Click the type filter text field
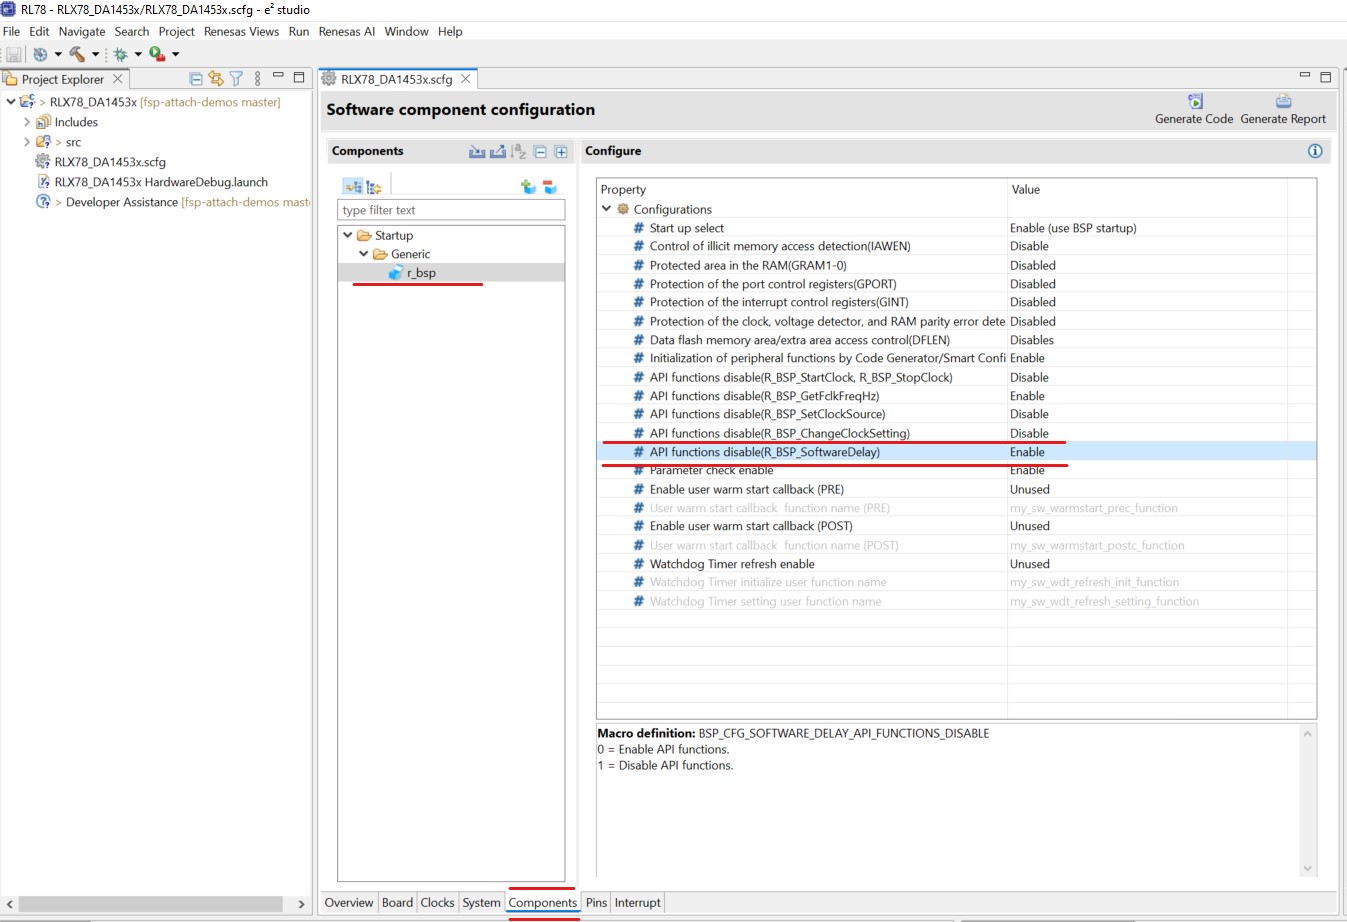The image size is (1347, 922). 451,210
